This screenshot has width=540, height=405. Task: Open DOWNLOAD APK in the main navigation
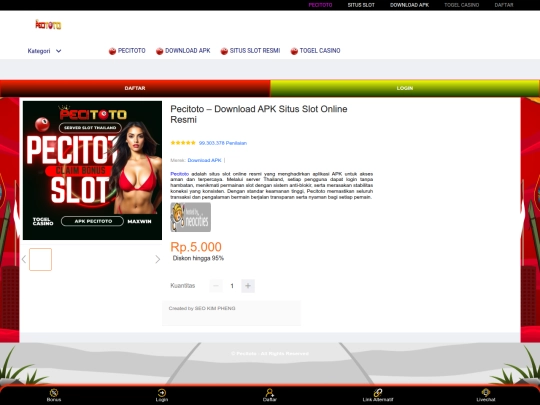tap(188, 51)
